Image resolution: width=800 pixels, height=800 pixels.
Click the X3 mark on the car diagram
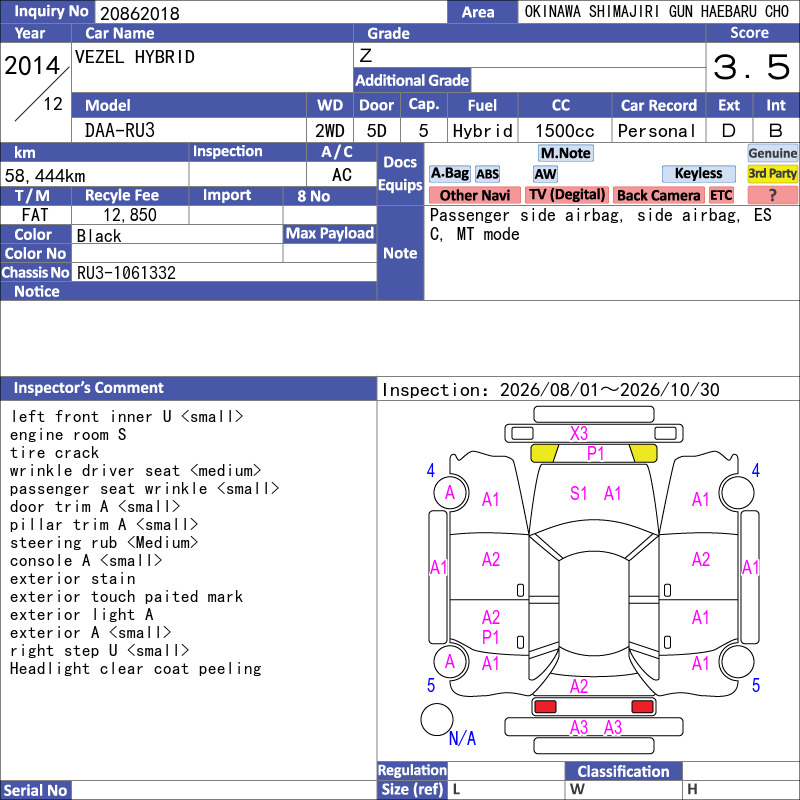pos(579,434)
